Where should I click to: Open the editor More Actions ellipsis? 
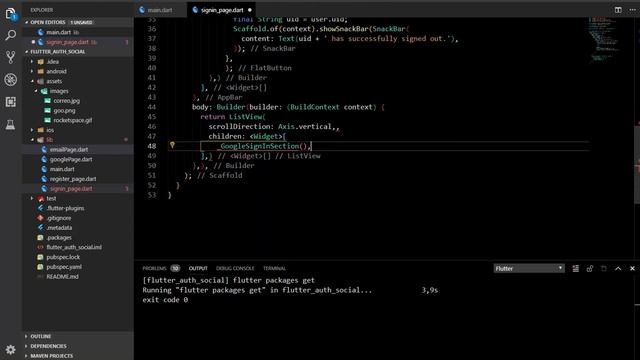(632, 10)
